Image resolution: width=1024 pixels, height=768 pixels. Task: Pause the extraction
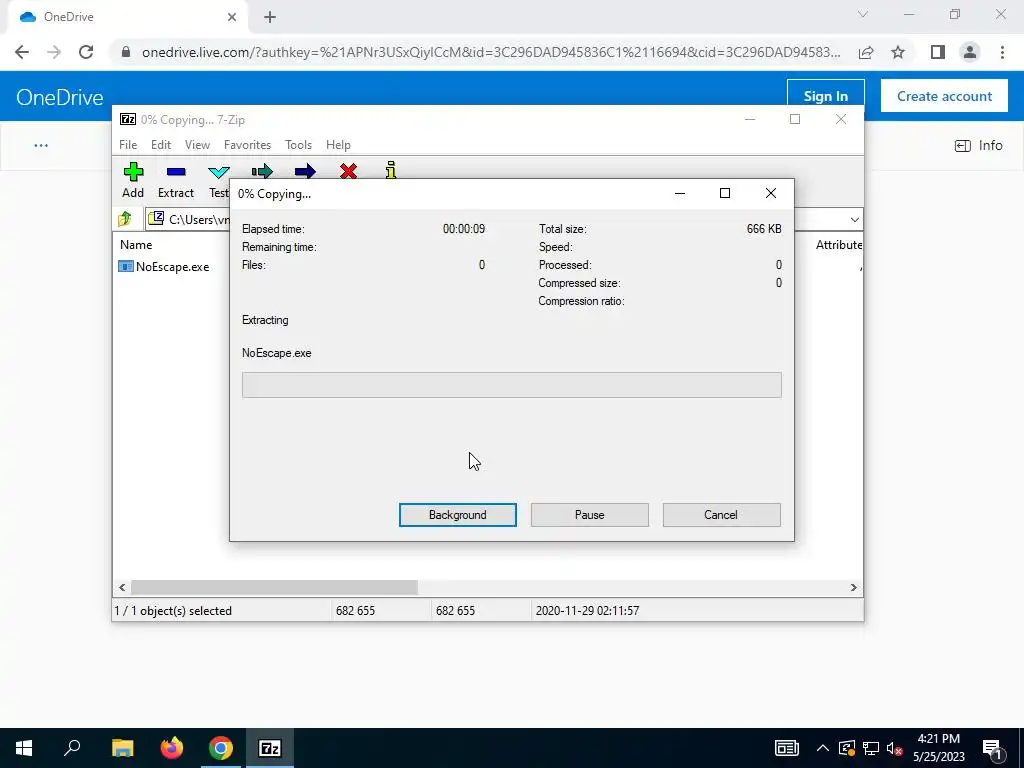tap(590, 515)
